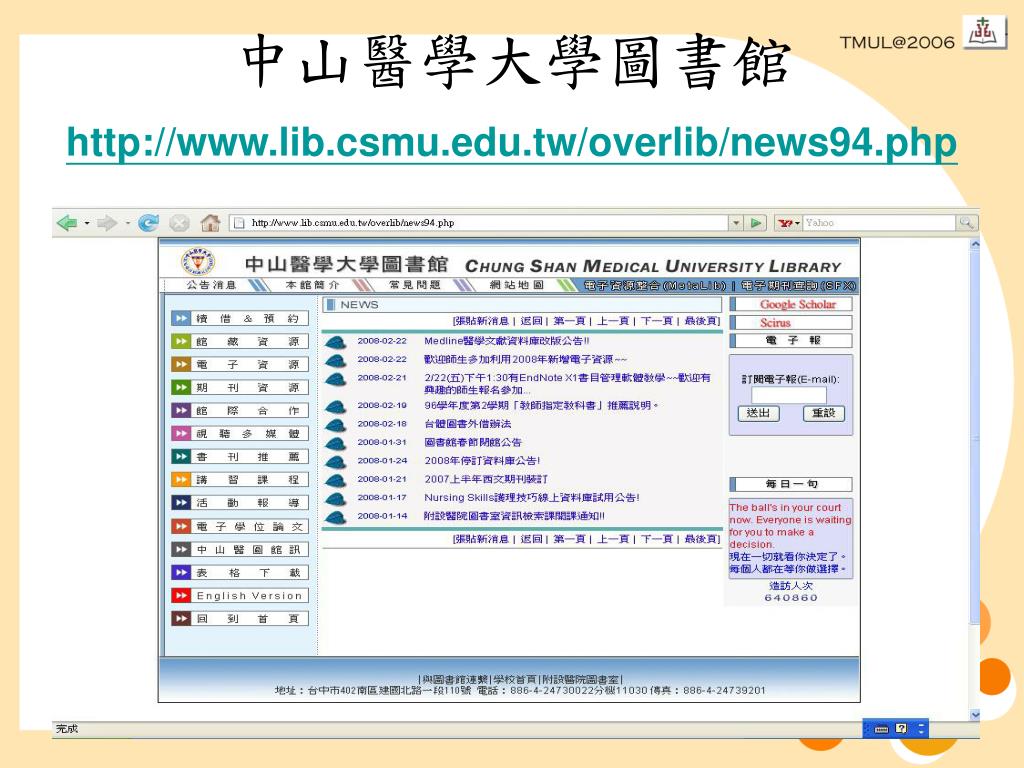
Task: Click the university logo emblem
Action: (198, 261)
